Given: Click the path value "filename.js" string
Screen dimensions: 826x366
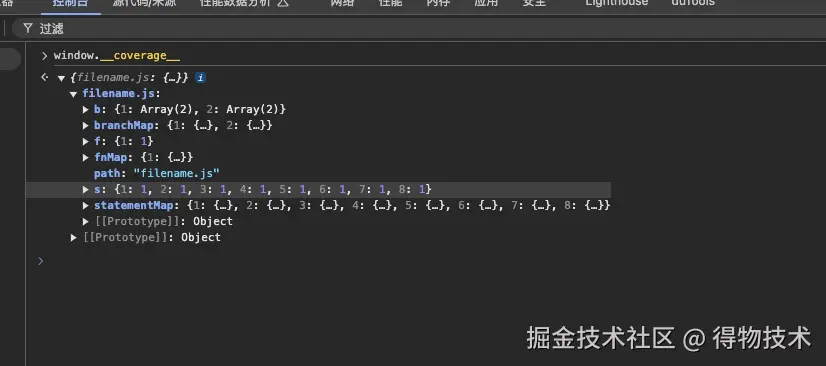Looking at the screenshot, I should (x=176, y=173).
